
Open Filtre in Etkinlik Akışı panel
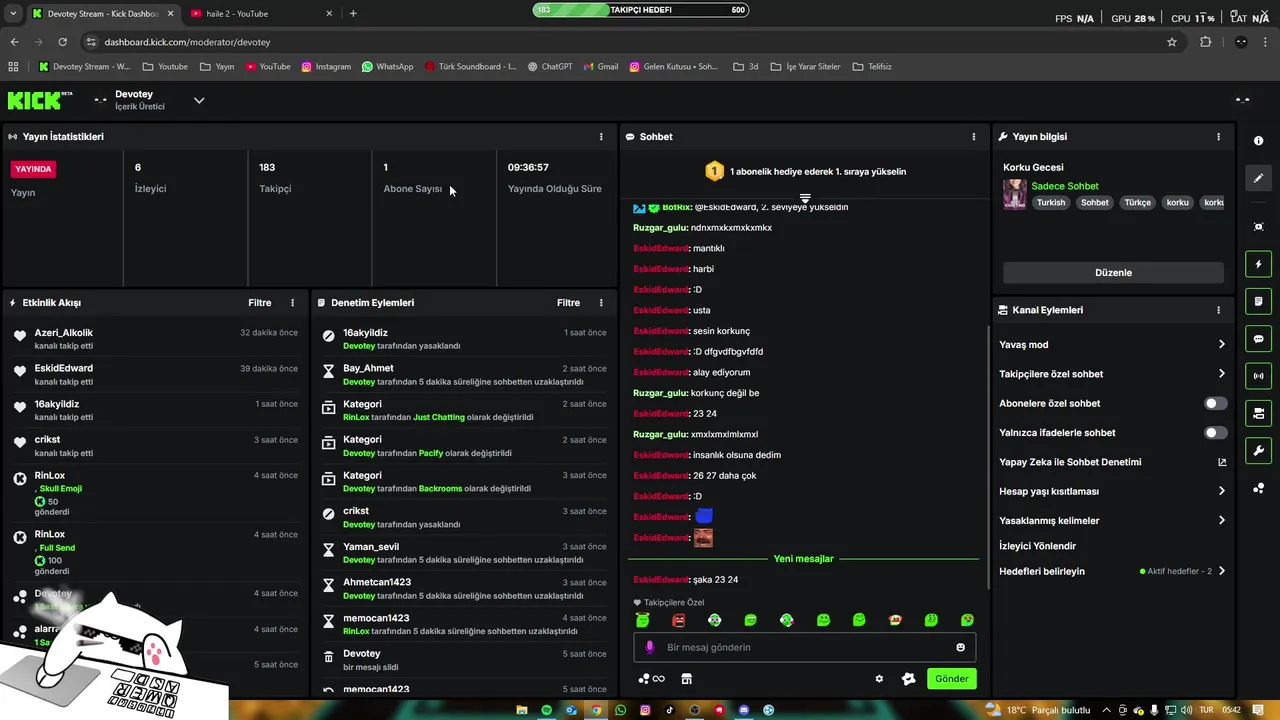tap(260, 302)
